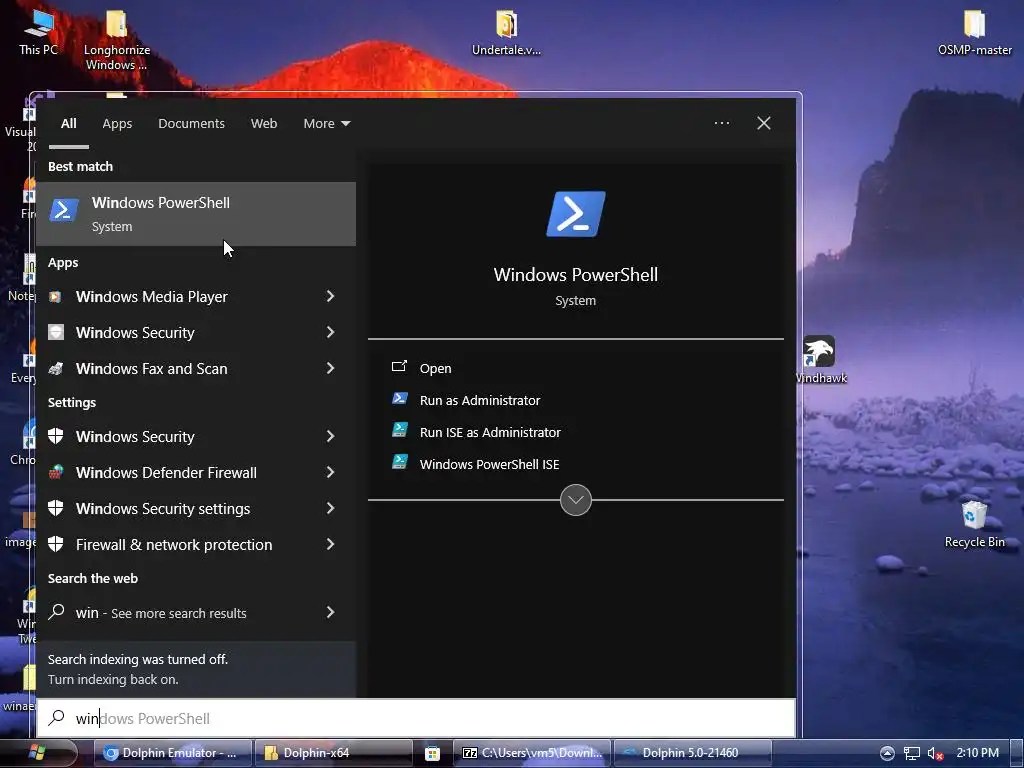1024x768 pixels.
Task: Open This PC desktop icon
Action: (38, 33)
